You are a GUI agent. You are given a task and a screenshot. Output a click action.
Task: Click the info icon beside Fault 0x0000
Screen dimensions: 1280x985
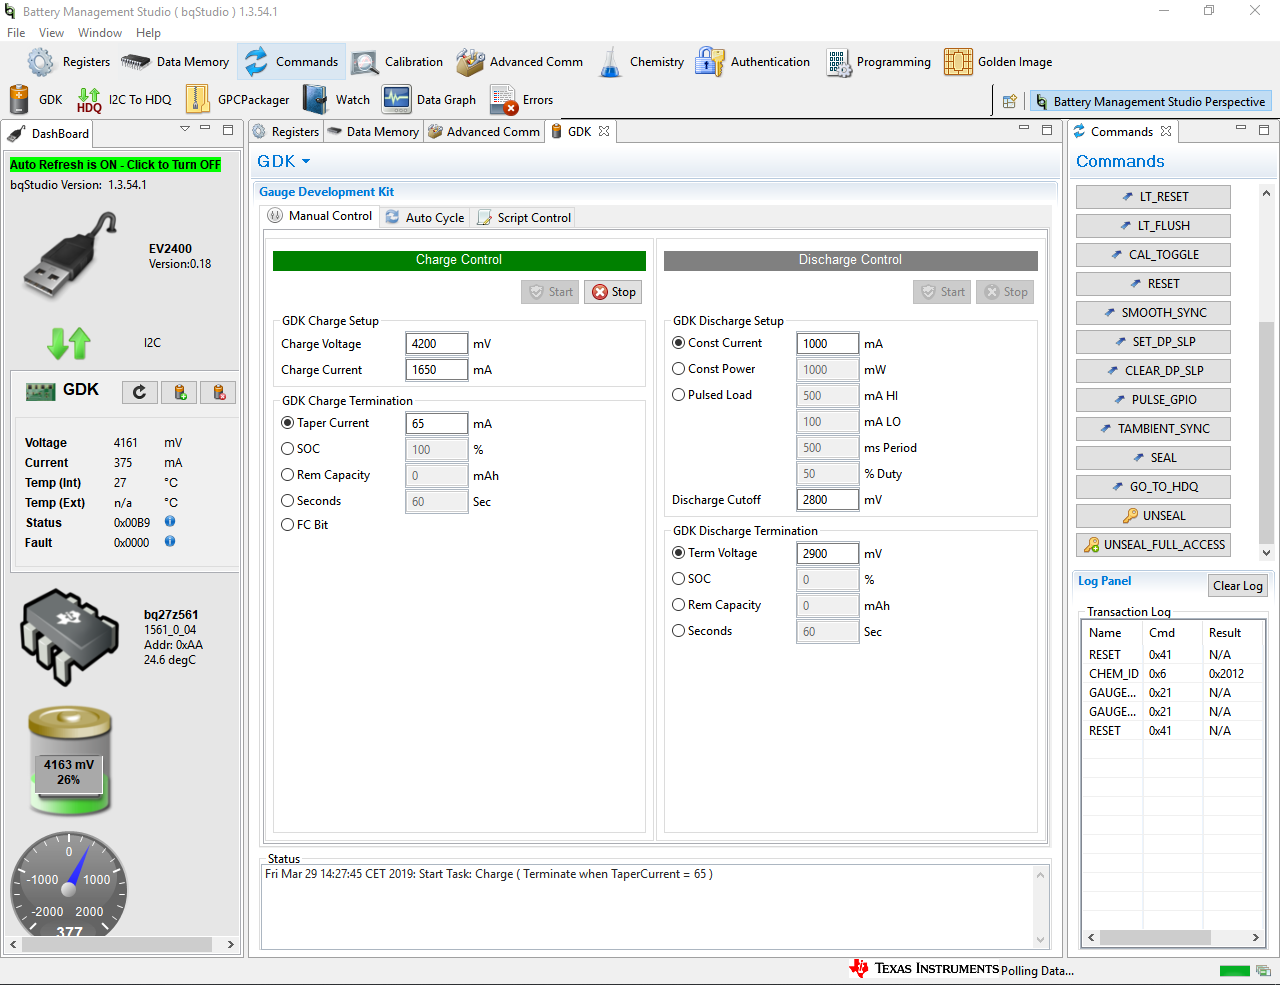pyautogui.click(x=170, y=542)
